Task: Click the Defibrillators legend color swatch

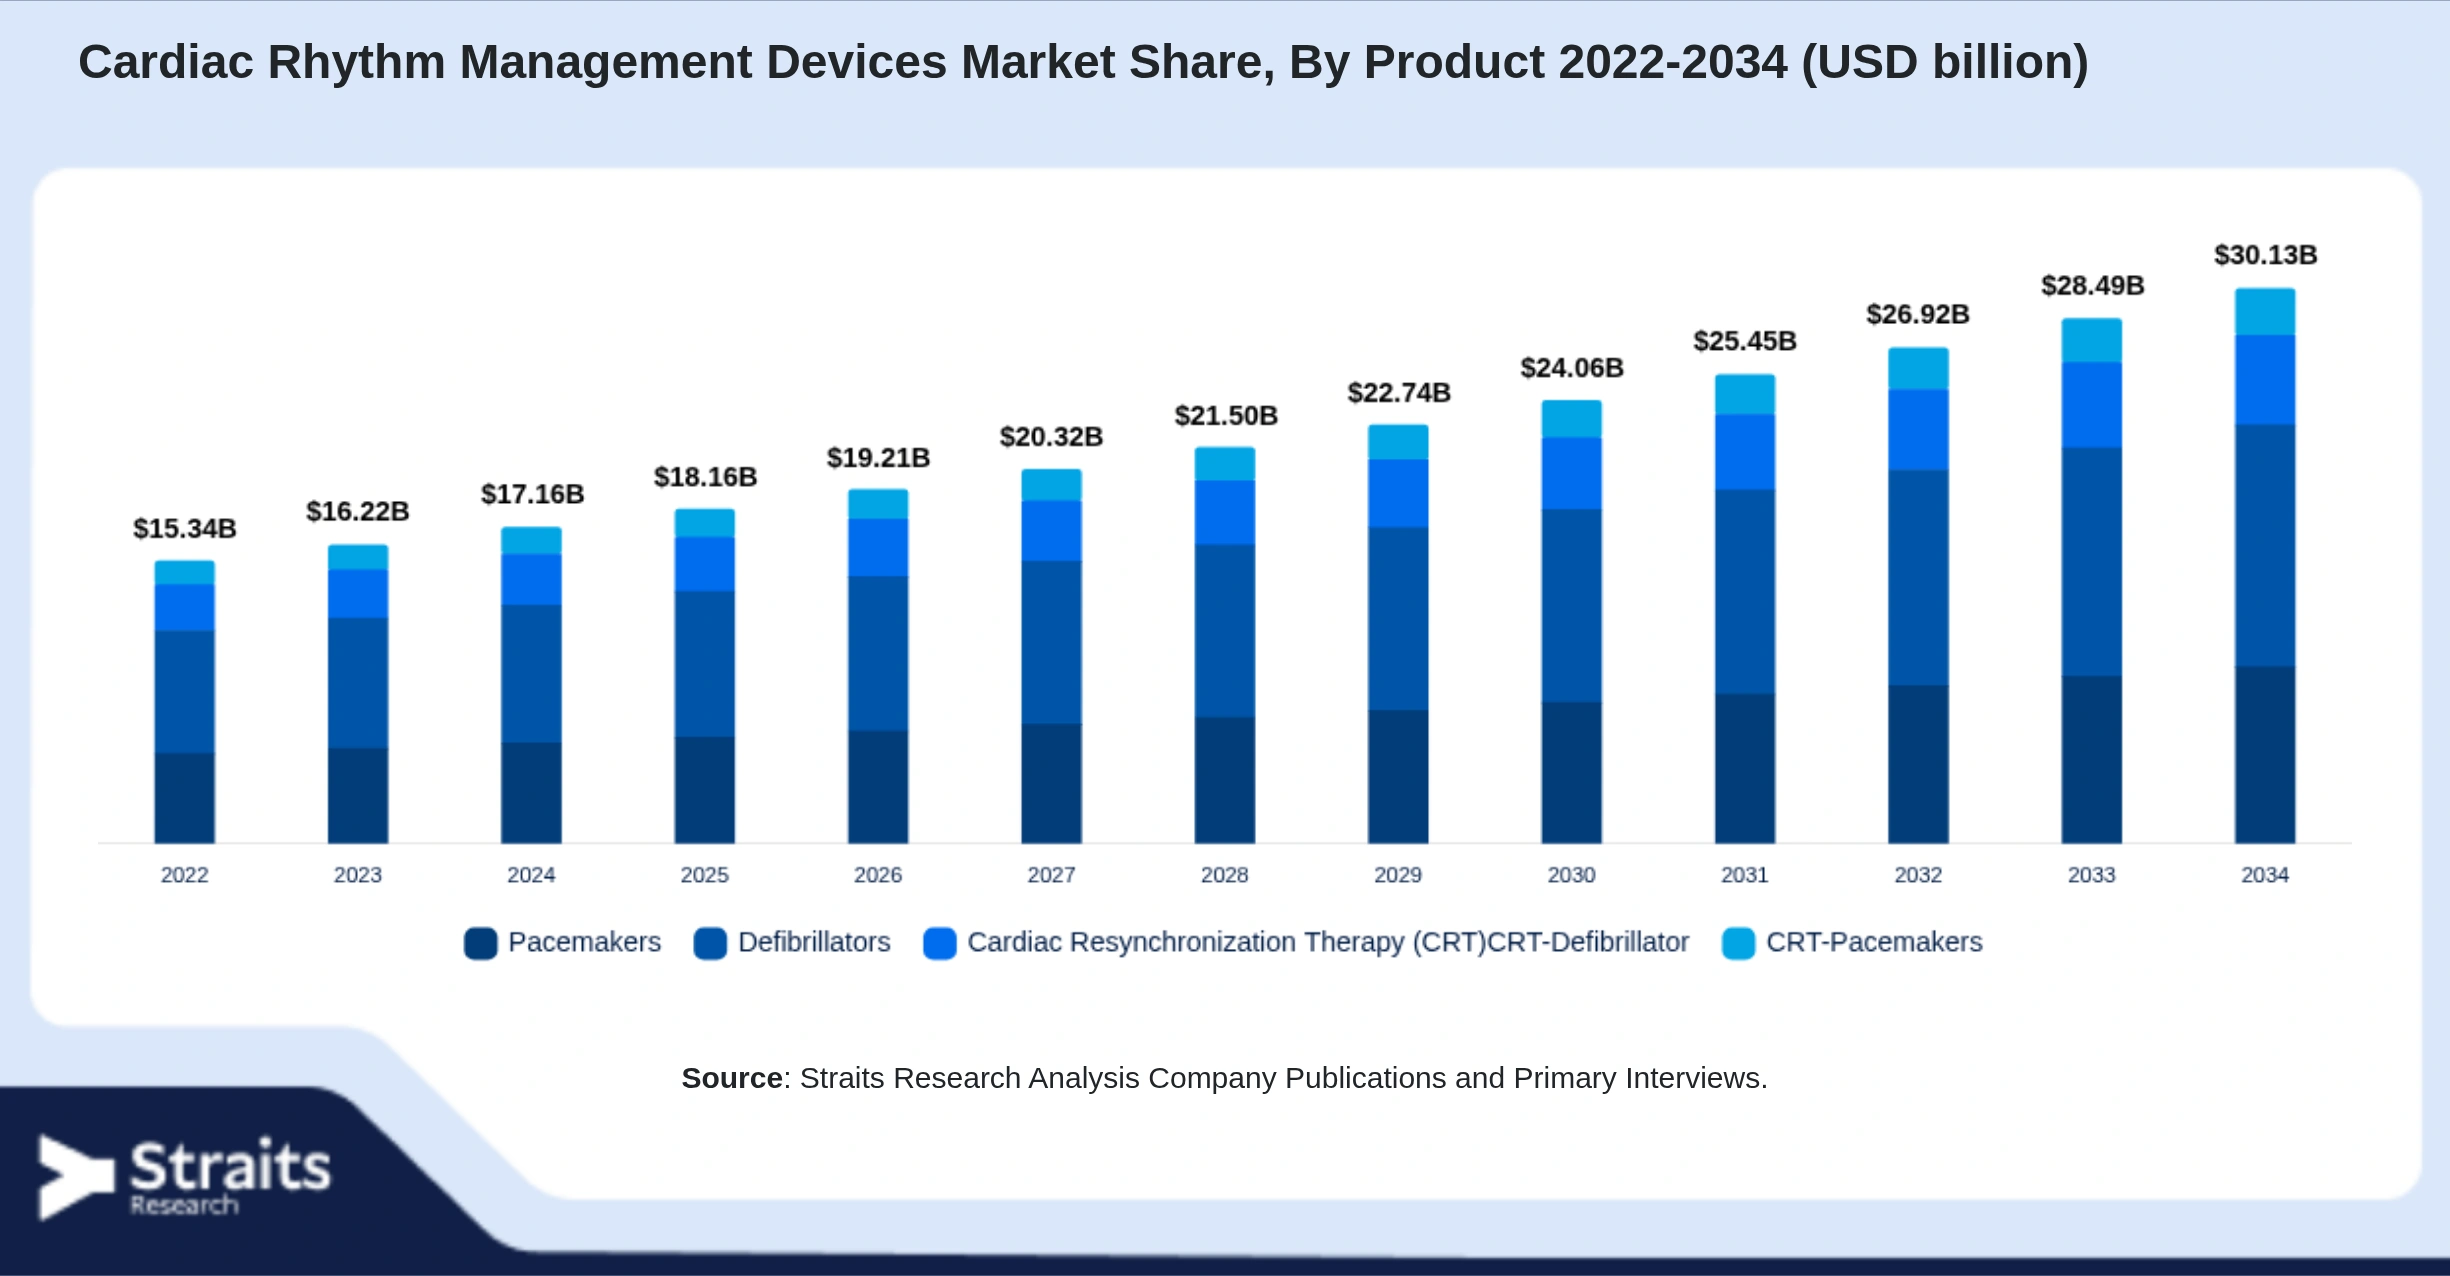Action: (710, 943)
